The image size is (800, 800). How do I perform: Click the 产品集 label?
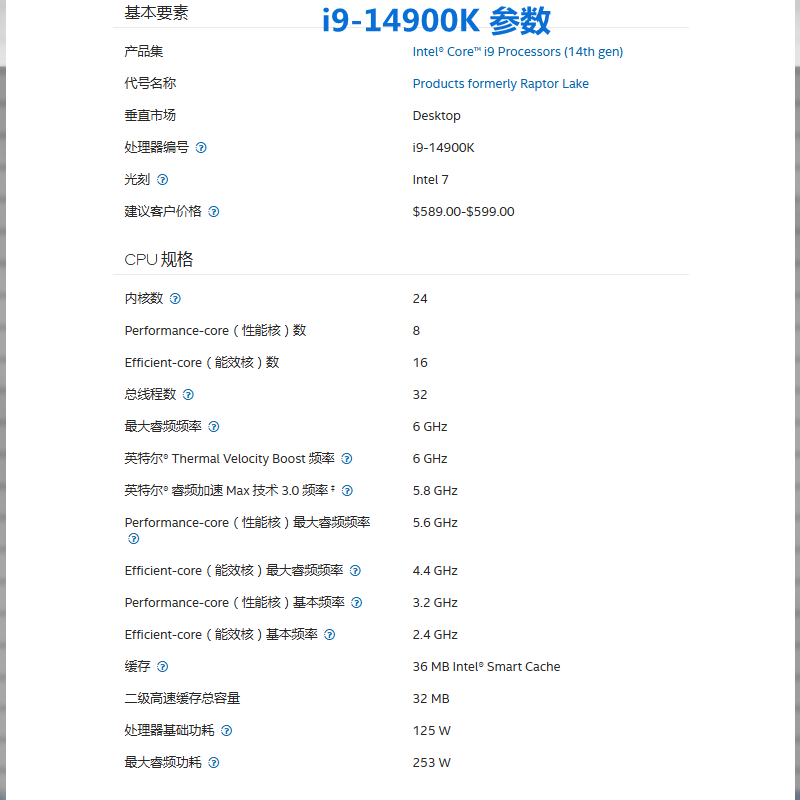pos(144,52)
